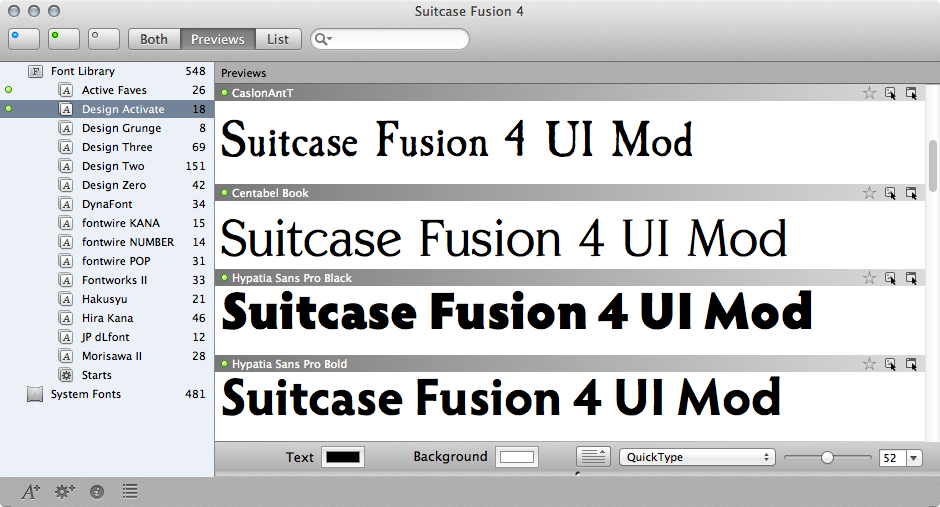
Task: Click the add fonts A+ icon
Action: tap(31, 492)
